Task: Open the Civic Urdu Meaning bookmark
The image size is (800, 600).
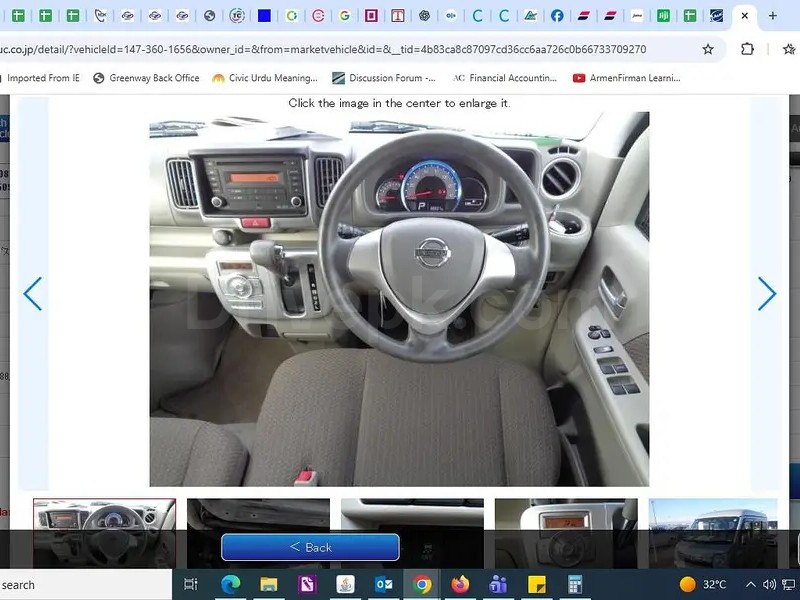Action: pyautogui.click(x=265, y=78)
